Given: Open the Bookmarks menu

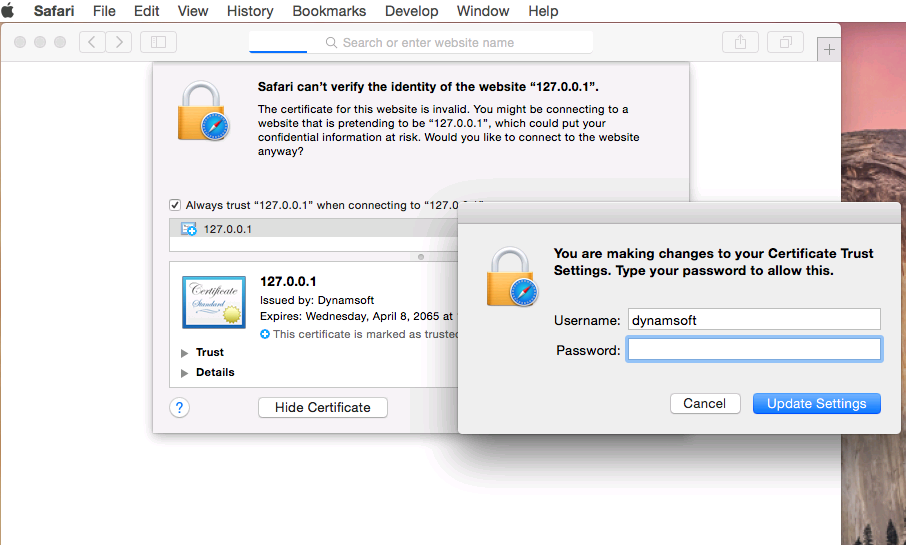Looking at the screenshot, I should pos(329,11).
